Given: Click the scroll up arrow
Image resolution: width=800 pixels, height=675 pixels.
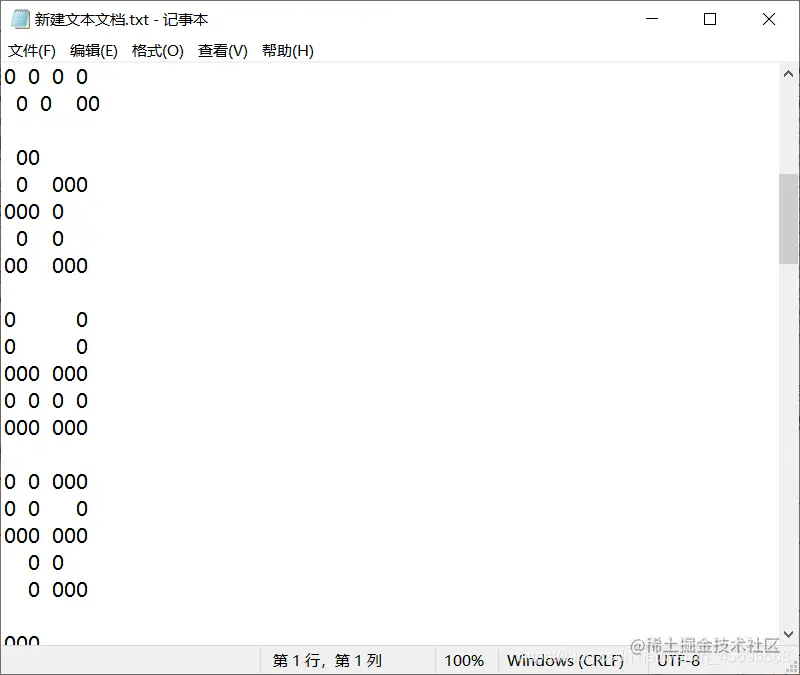Looking at the screenshot, I should 788,74.
